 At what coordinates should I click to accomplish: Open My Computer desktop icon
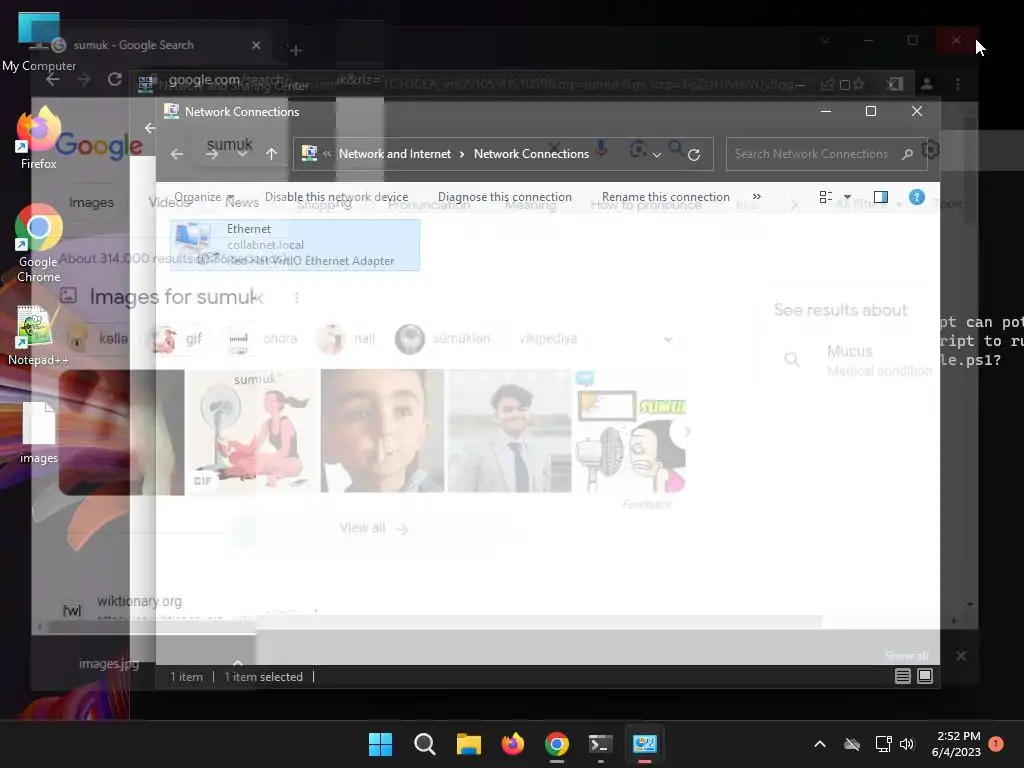coord(39,42)
